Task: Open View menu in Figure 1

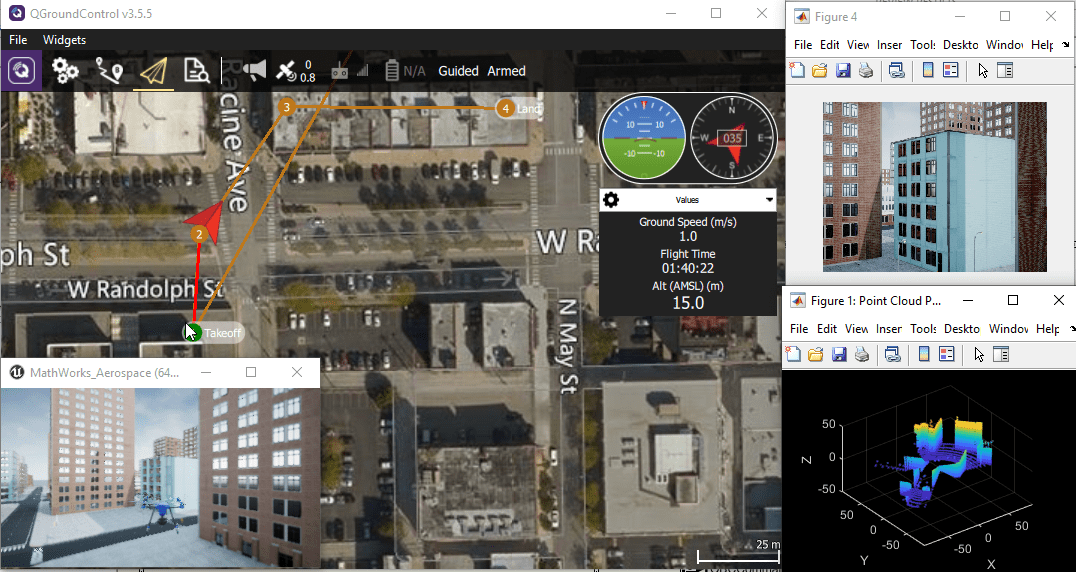Action: 856,329
